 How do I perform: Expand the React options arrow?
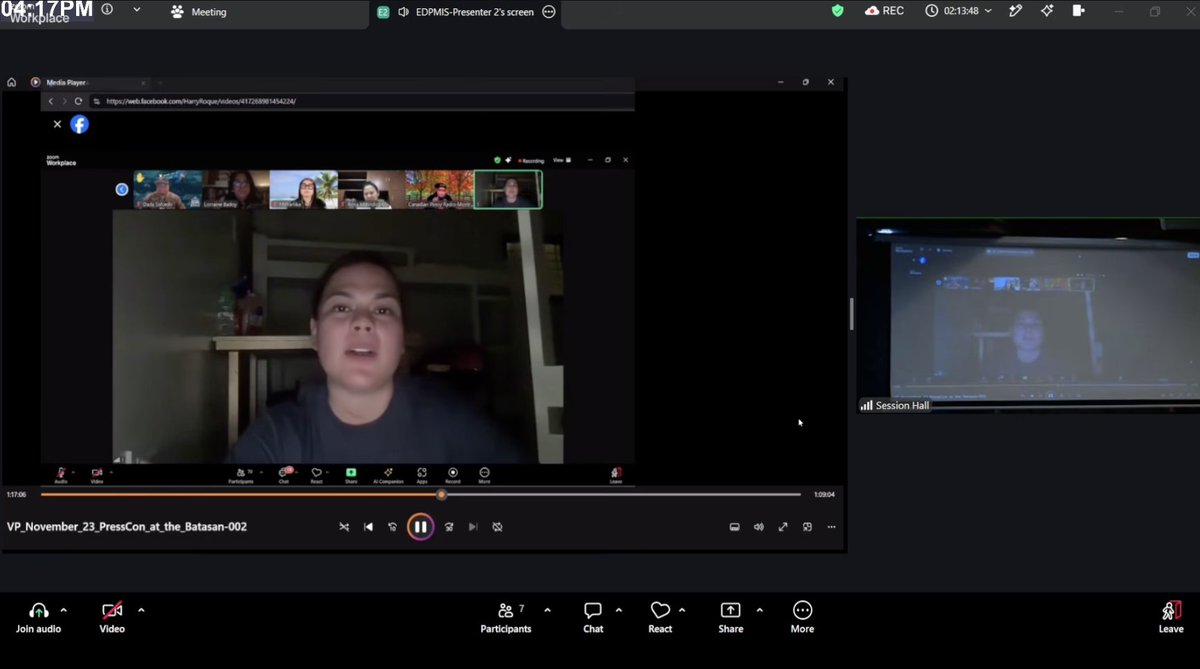point(682,610)
